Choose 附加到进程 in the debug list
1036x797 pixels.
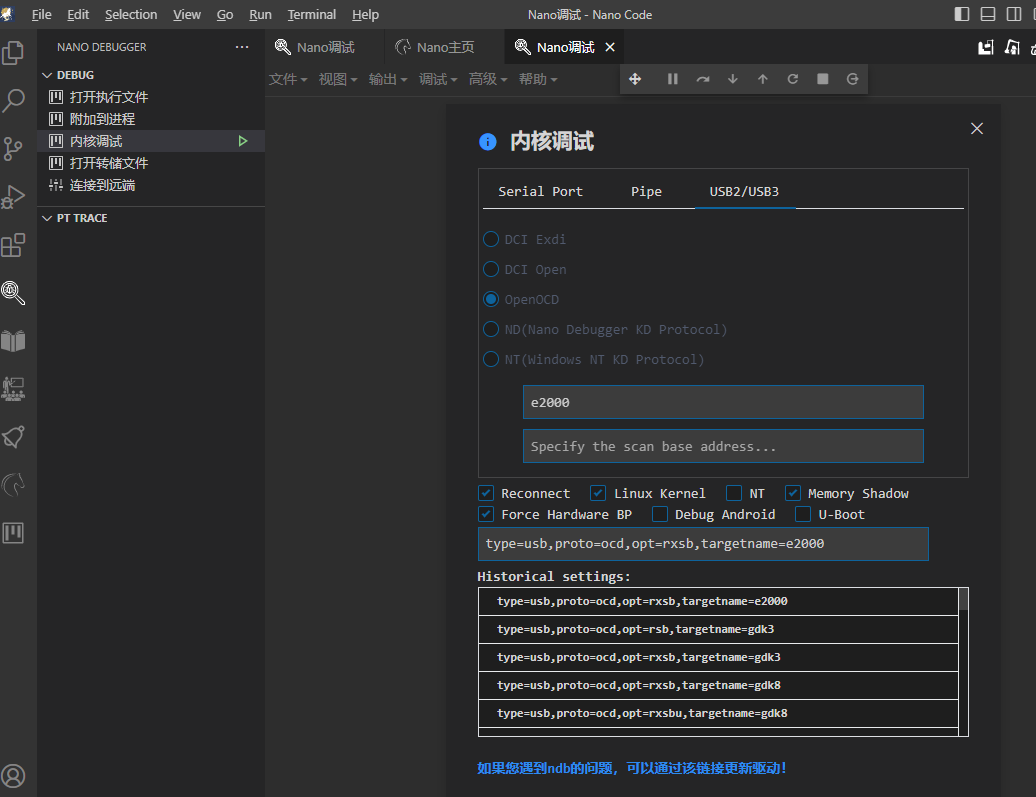[x=151, y=119]
